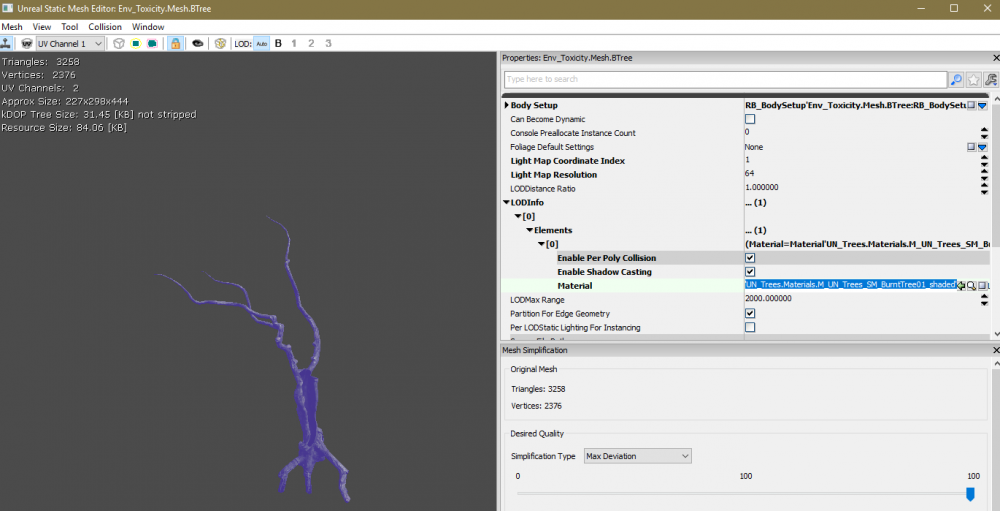Toggle Can Become Dynamic checkbox
Viewport: 1000px width, 511px height.
[750, 119]
